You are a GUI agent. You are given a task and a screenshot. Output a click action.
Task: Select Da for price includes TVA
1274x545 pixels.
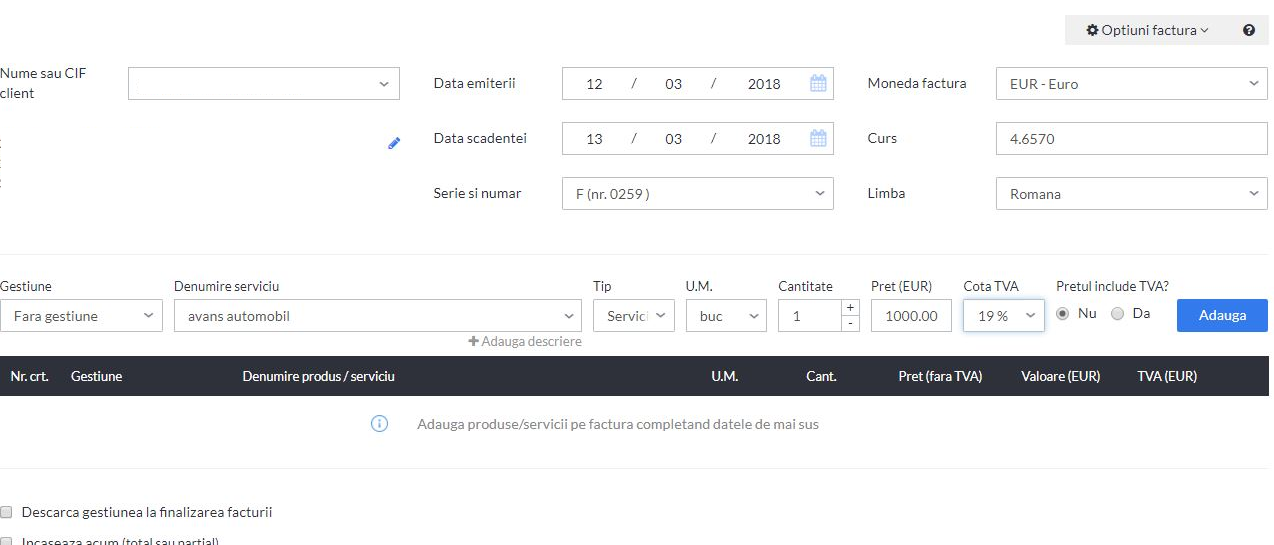(x=1117, y=314)
